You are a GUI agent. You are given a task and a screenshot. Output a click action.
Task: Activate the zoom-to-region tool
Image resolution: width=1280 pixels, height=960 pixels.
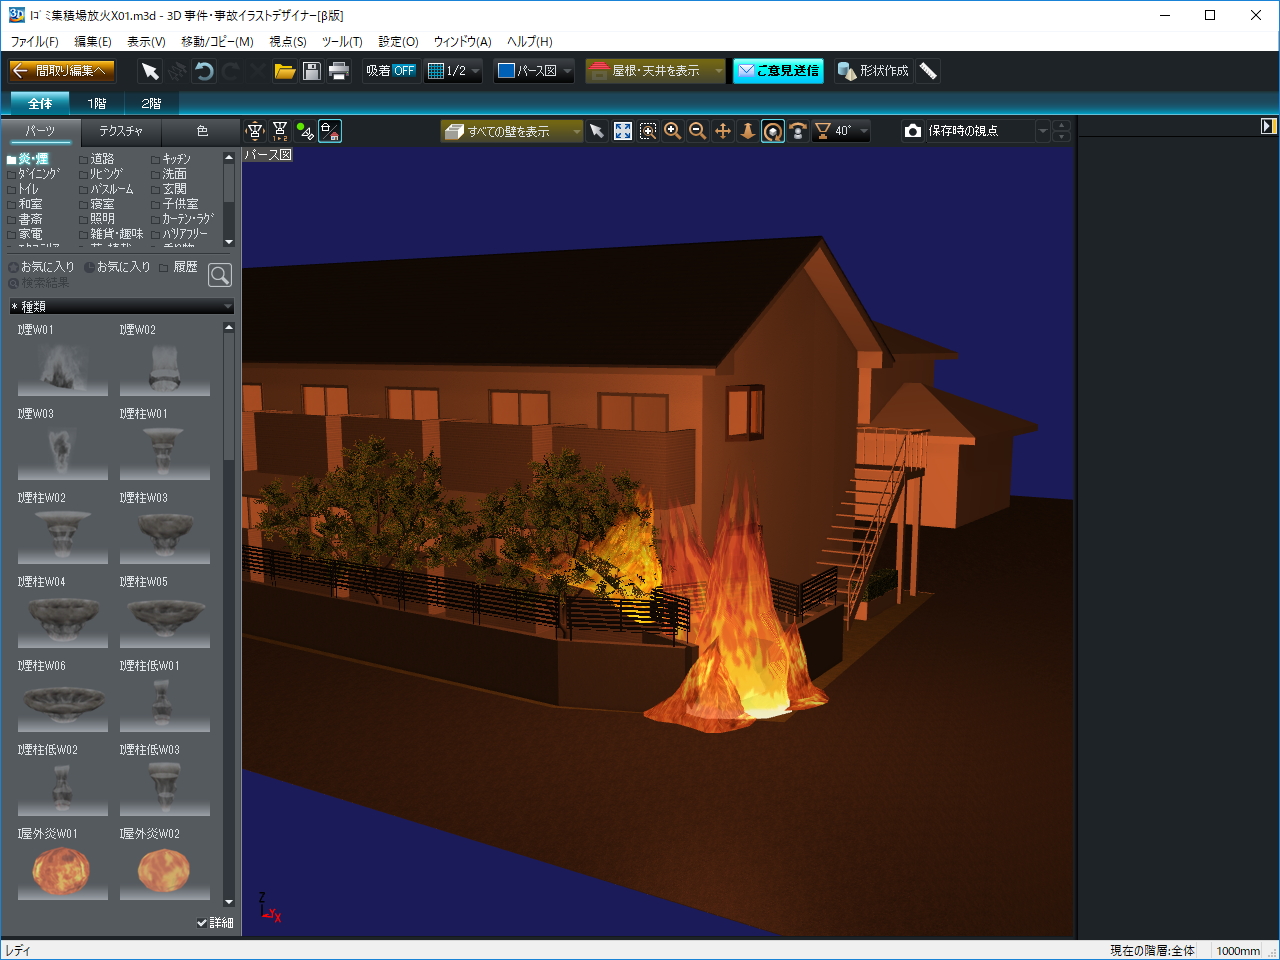tap(648, 131)
